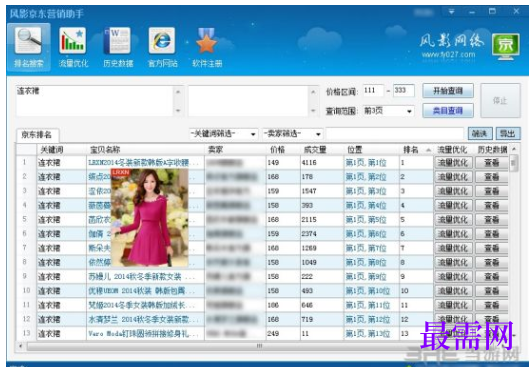This screenshot has width=532, height=367.
Task: Click the filter text input beside seller dropdown
Action: tap(395, 134)
